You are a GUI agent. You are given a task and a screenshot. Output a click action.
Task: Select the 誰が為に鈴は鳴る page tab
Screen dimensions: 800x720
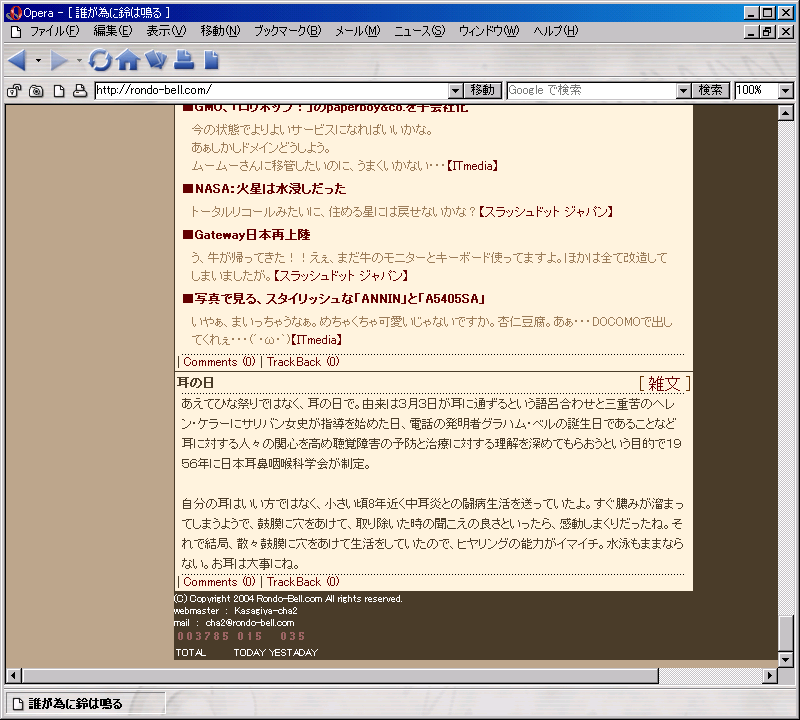pos(85,704)
